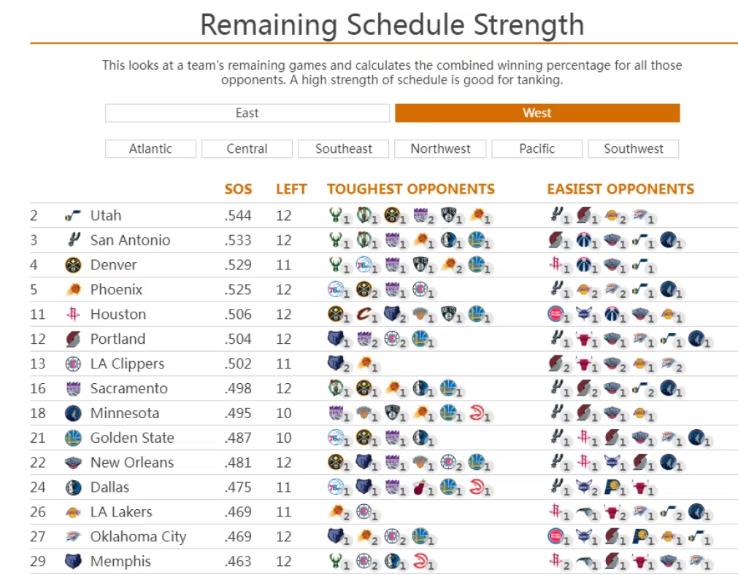
Task: Filter by the Atlantic division
Action: click(151, 149)
